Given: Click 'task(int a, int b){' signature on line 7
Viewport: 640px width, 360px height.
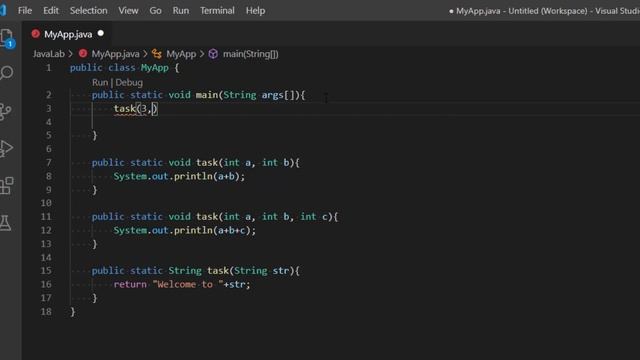Looking at the screenshot, I should point(248,162).
